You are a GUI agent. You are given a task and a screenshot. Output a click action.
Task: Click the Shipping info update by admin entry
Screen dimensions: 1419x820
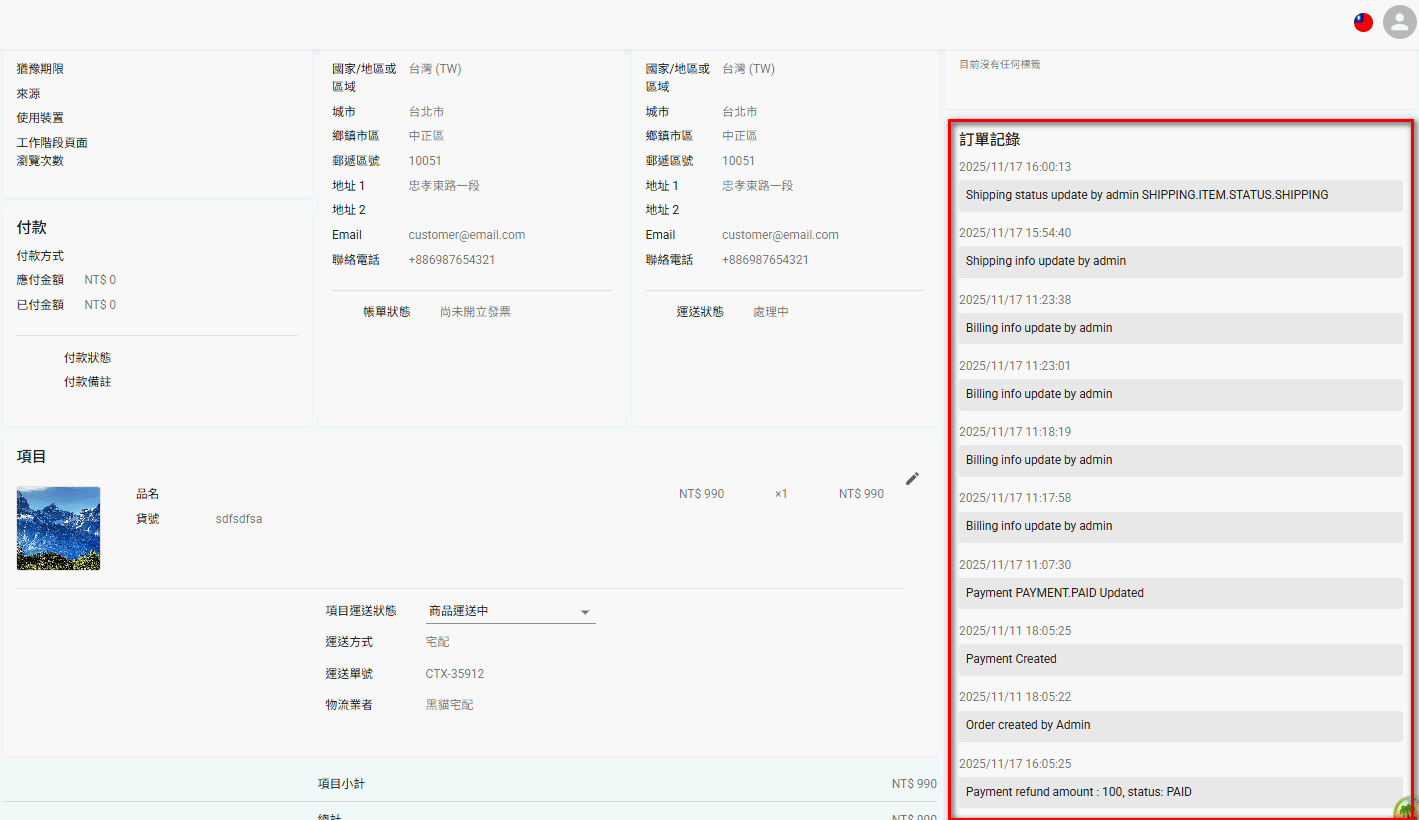coord(1180,261)
